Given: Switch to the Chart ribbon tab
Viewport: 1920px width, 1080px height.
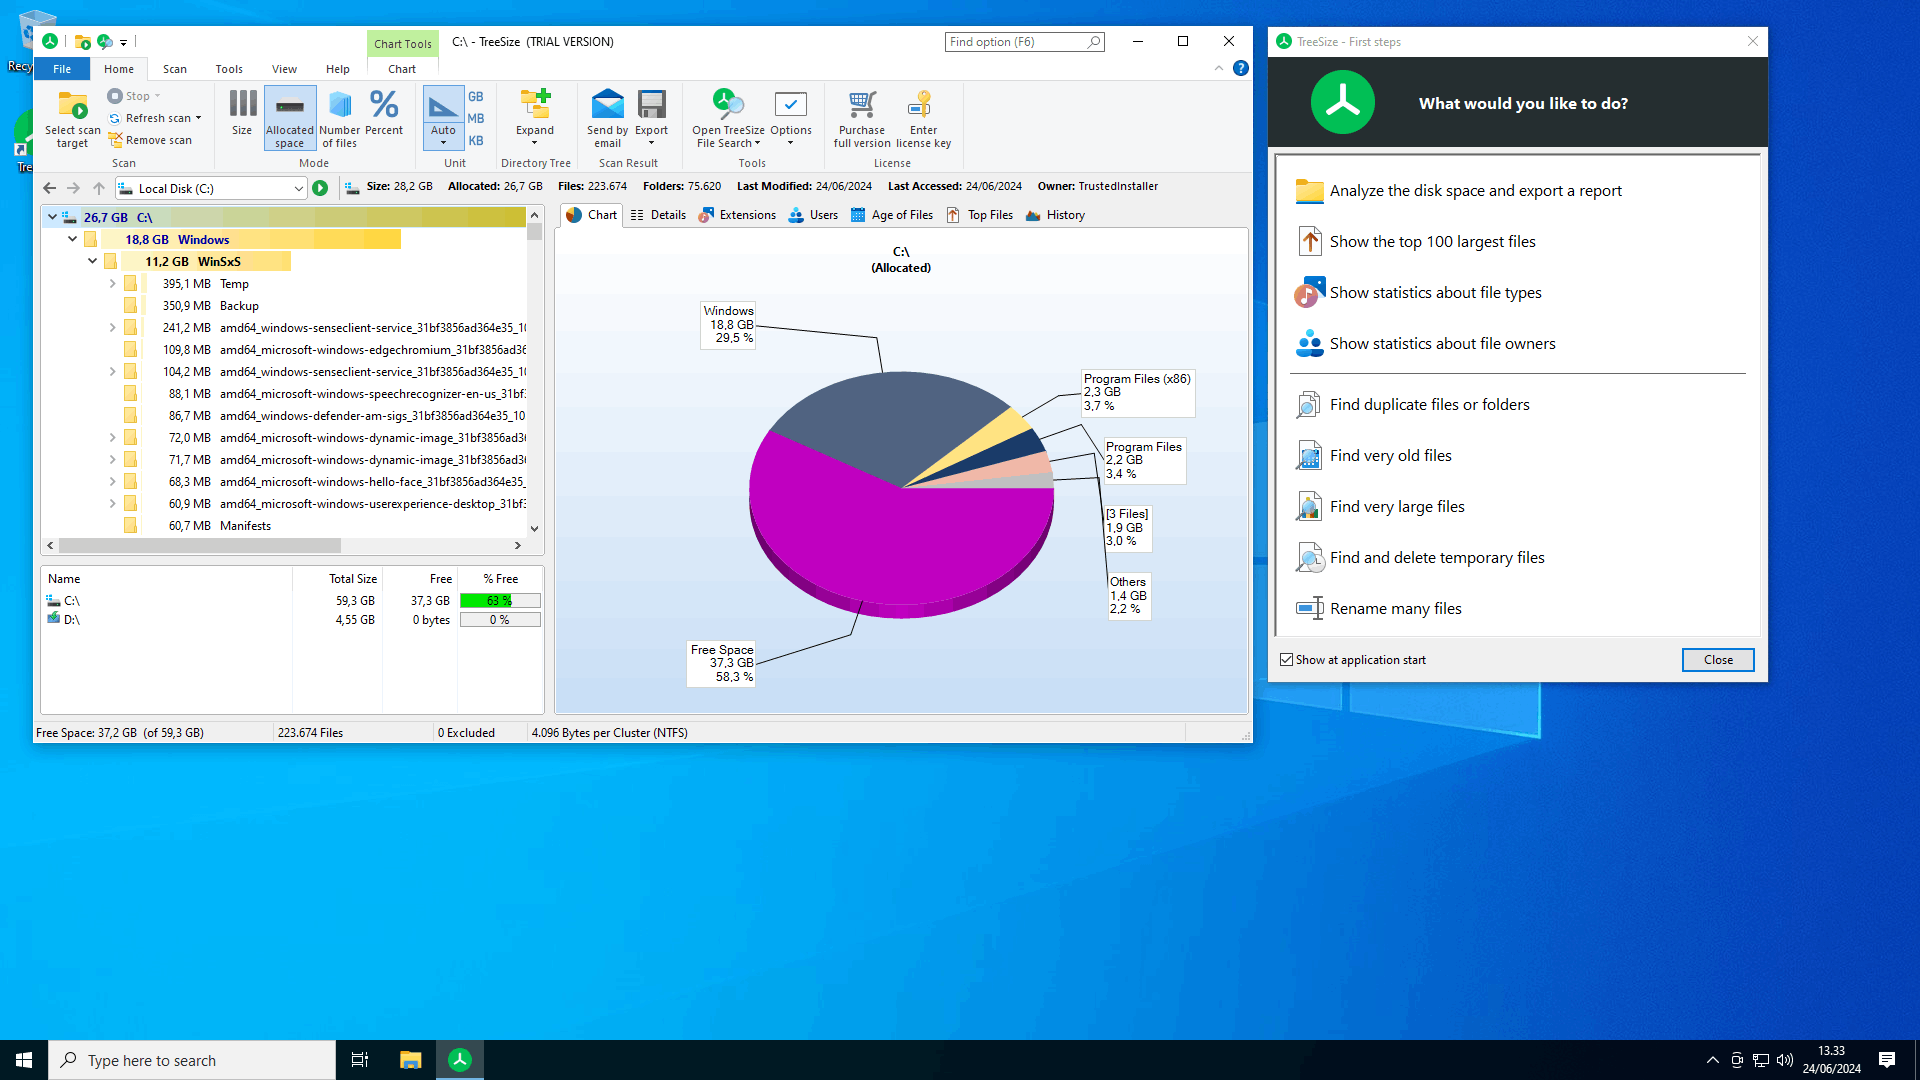Looking at the screenshot, I should coord(402,69).
